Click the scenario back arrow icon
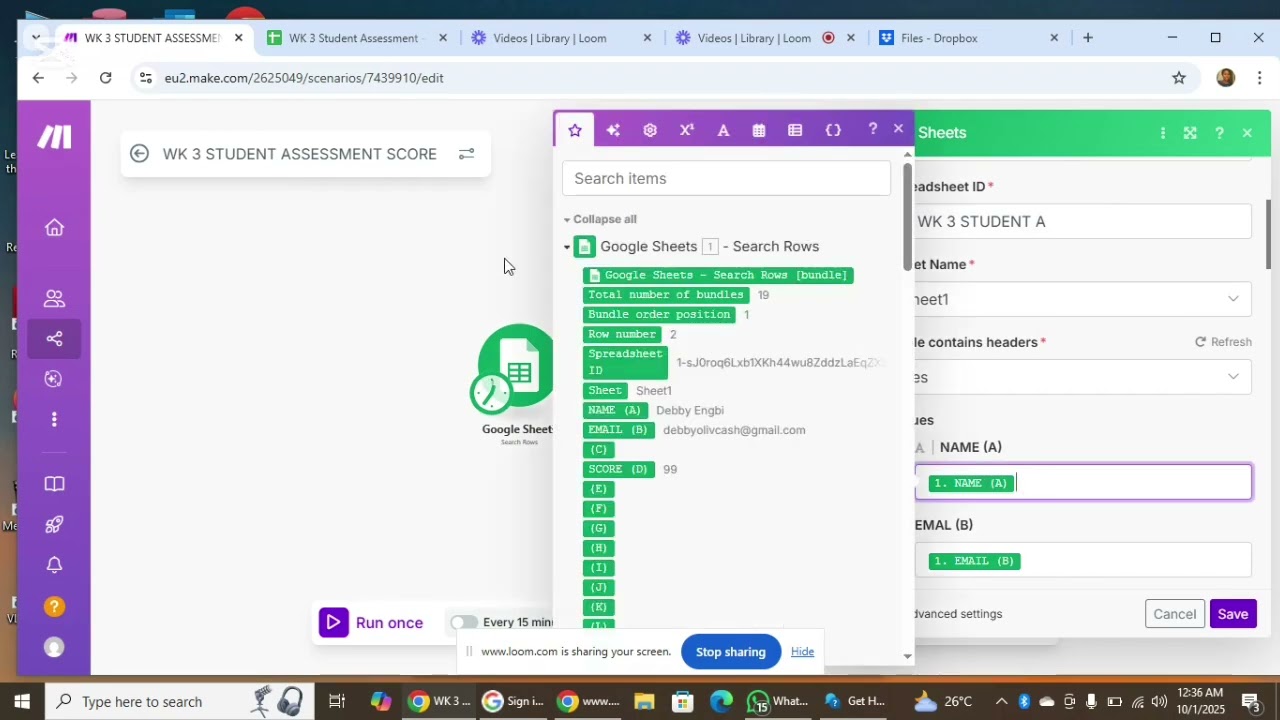 [x=139, y=154]
